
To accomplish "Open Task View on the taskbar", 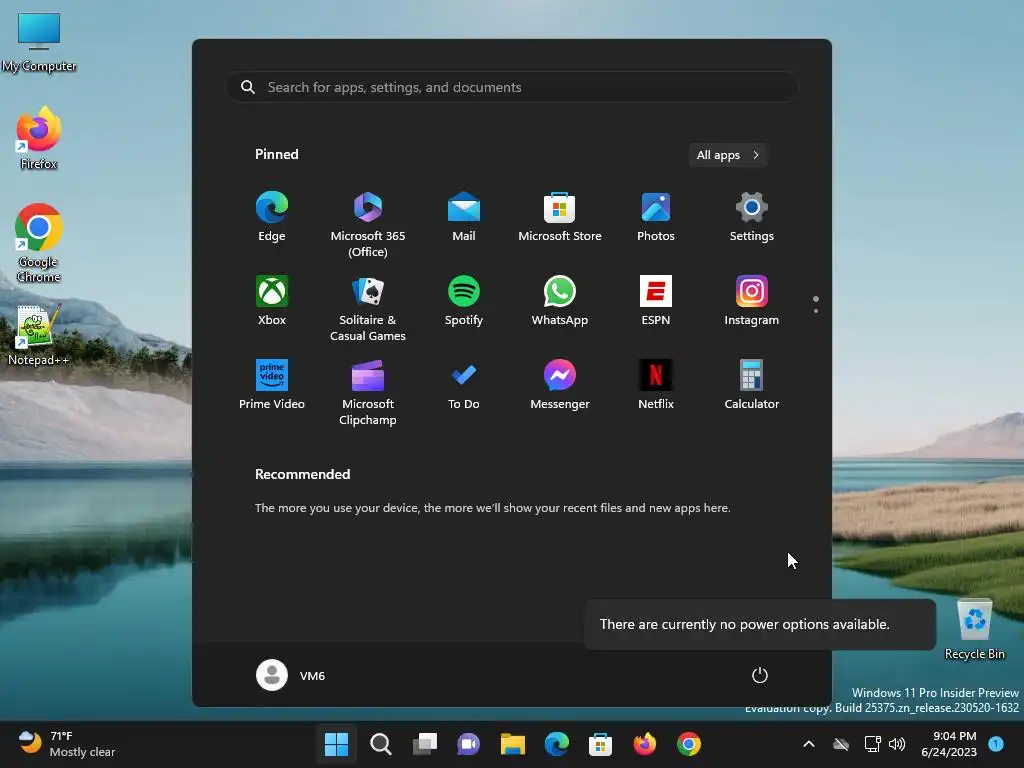I will point(424,744).
